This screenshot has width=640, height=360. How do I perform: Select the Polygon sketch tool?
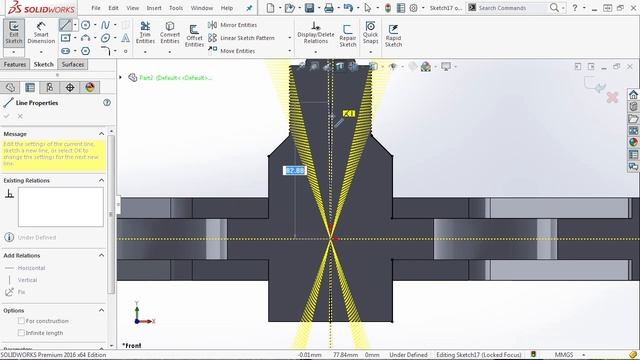85,51
